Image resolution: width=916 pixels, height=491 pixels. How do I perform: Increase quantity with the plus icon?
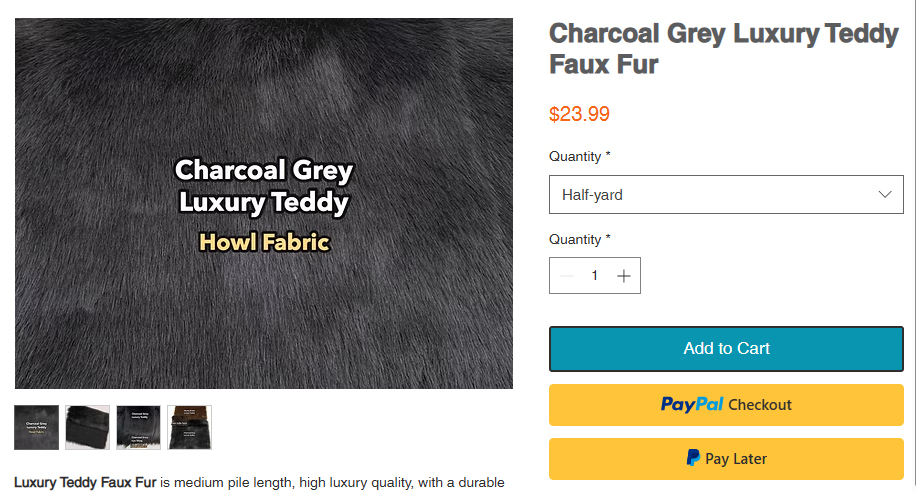pyautogui.click(x=624, y=276)
